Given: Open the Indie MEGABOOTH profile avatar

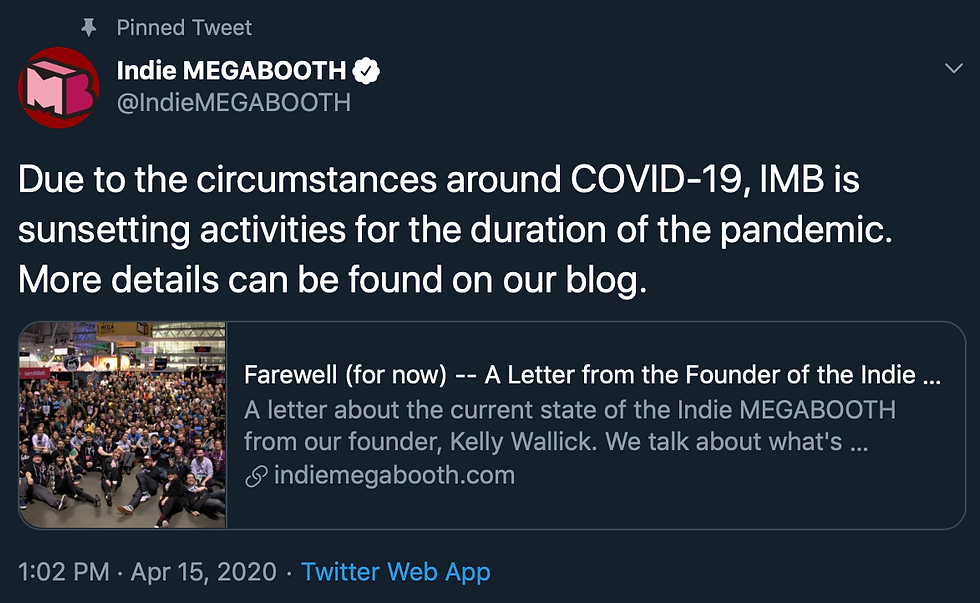Looking at the screenshot, I should pyautogui.click(x=59, y=88).
